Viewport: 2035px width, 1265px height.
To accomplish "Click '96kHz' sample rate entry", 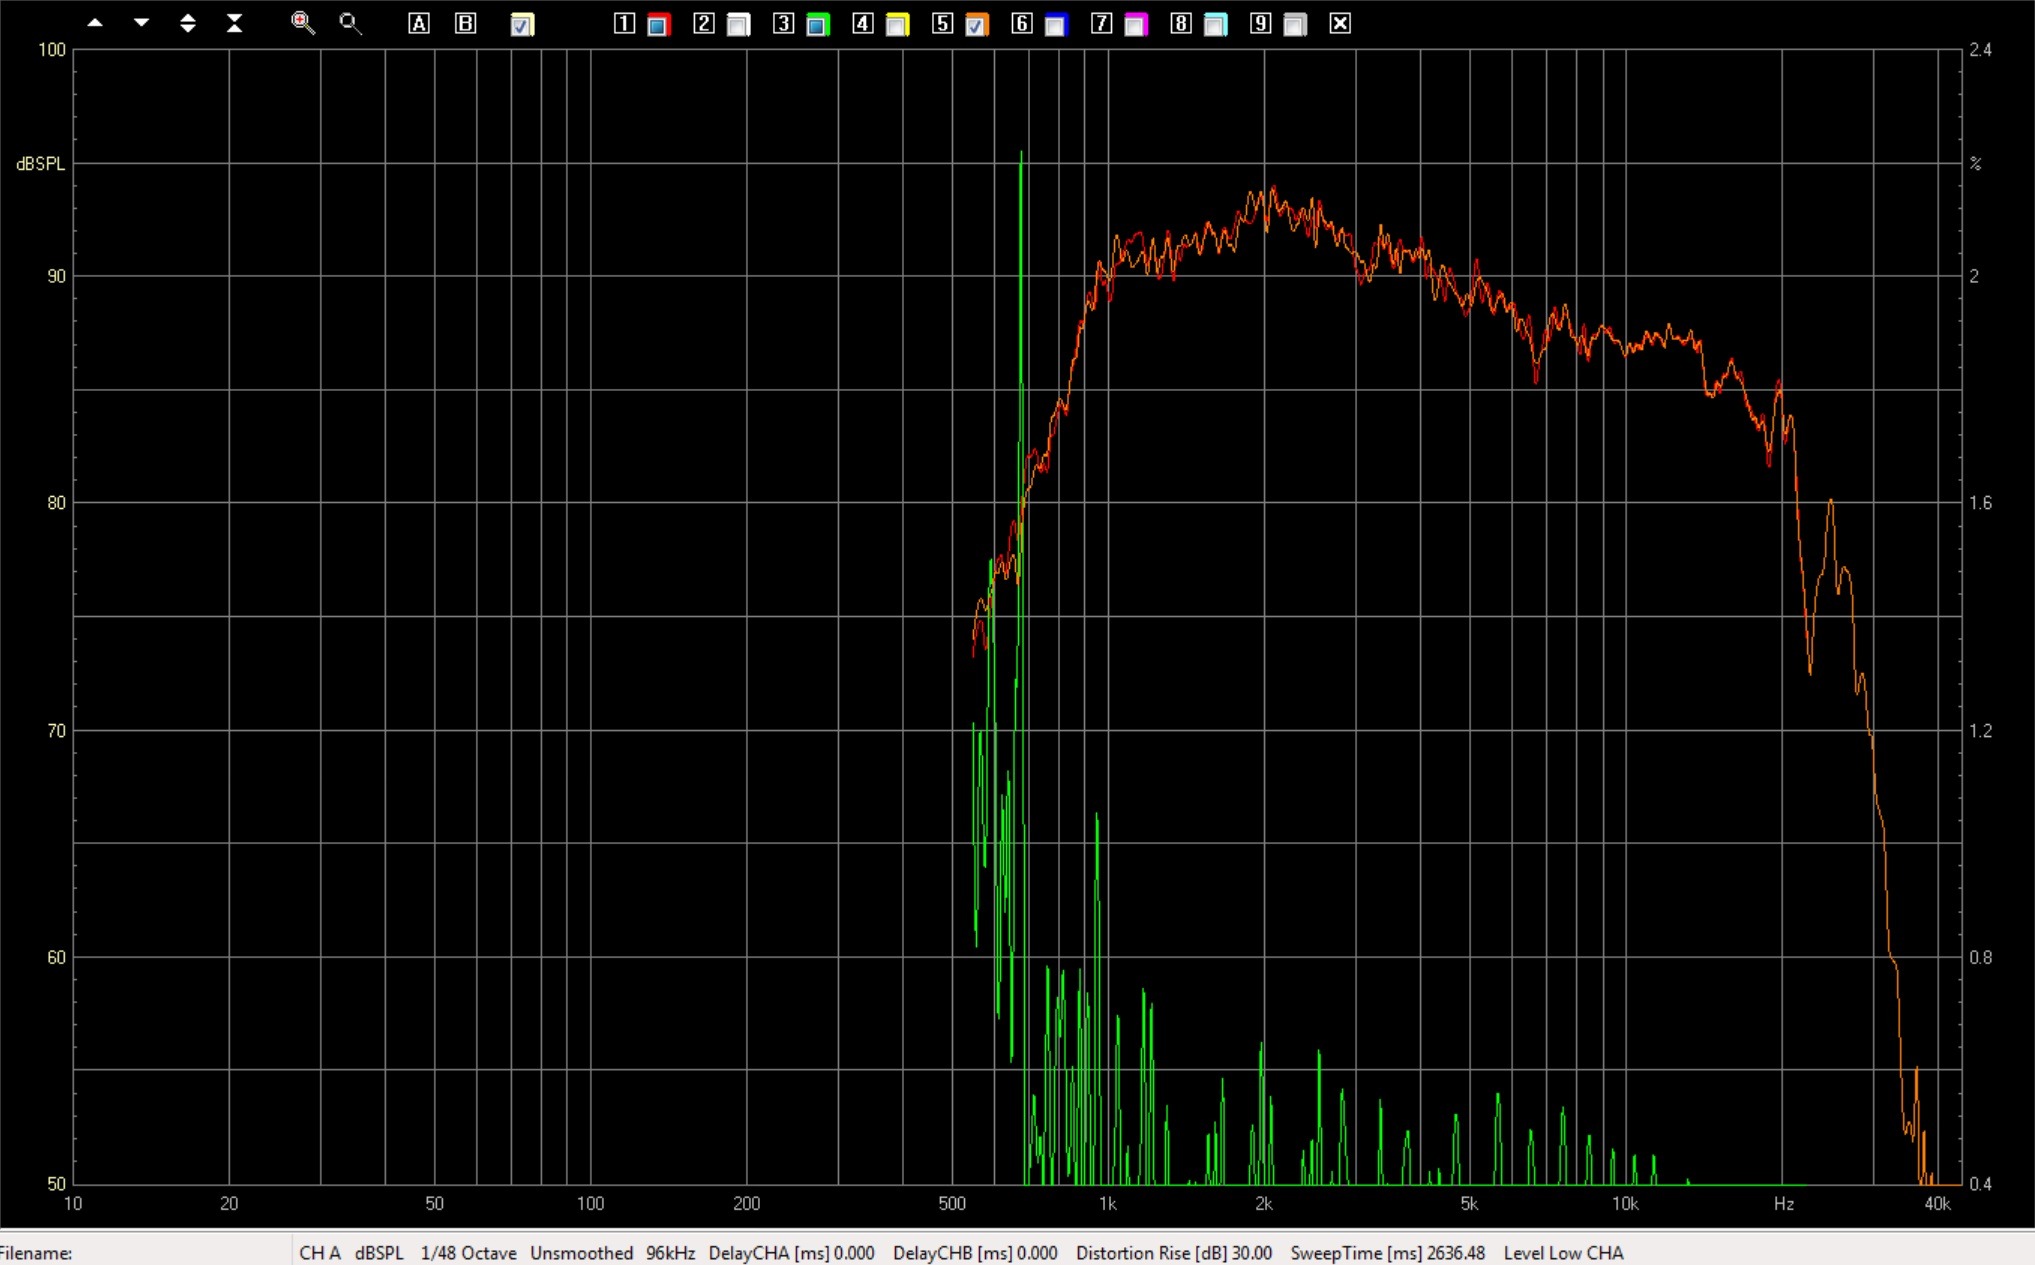I will click(671, 1253).
